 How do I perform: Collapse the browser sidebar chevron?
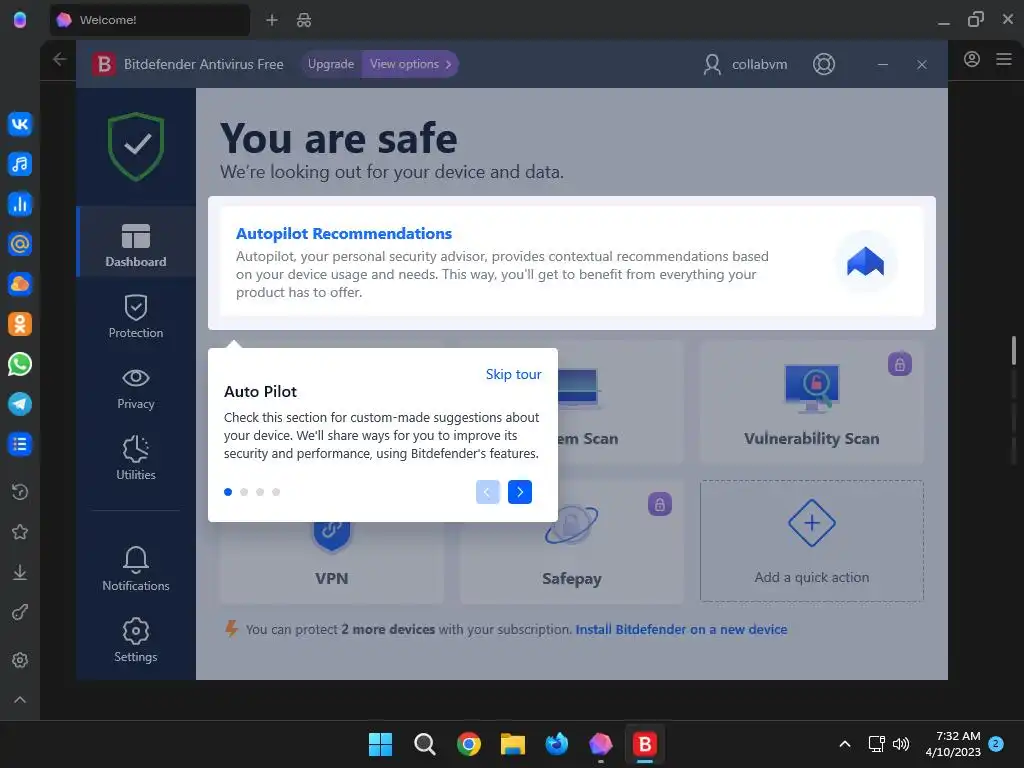click(20, 699)
